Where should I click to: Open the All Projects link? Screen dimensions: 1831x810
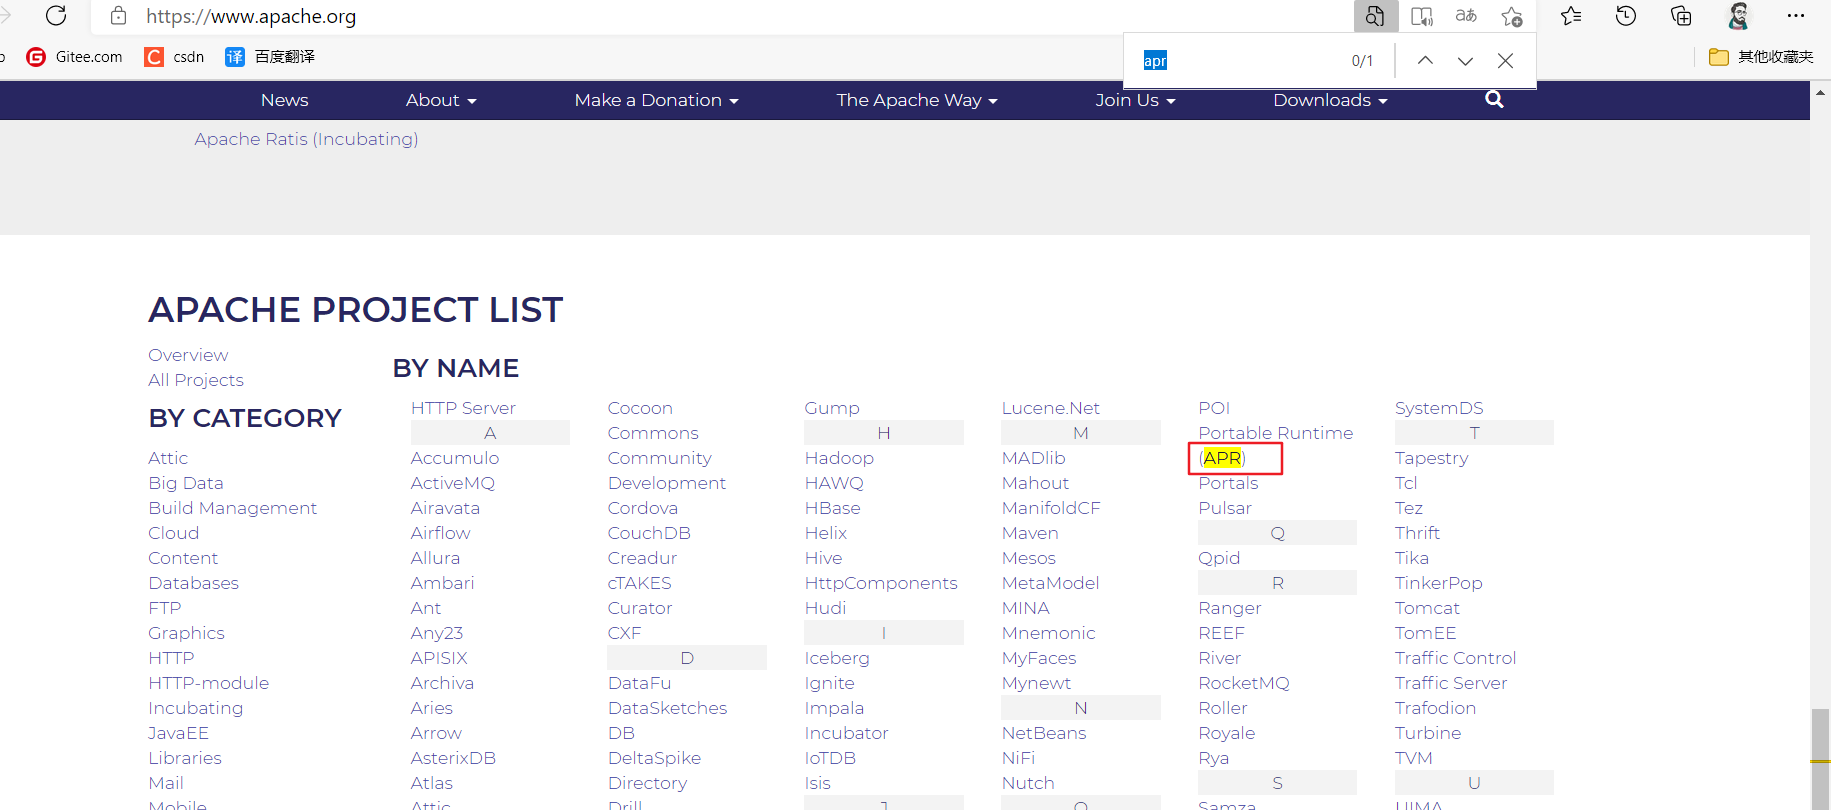[x=196, y=380]
